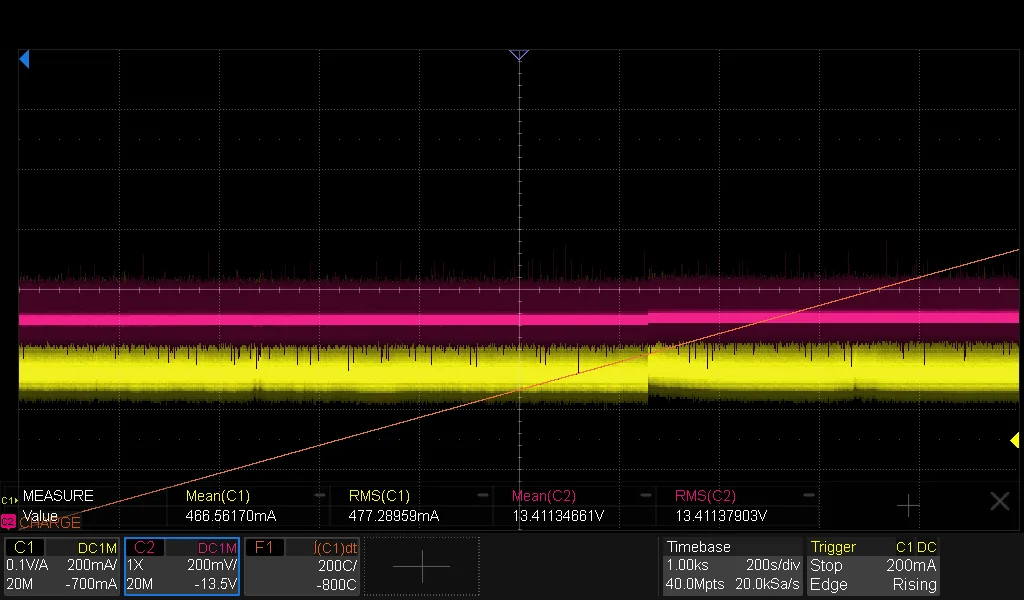Click the Rising trigger slope text

(914, 584)
